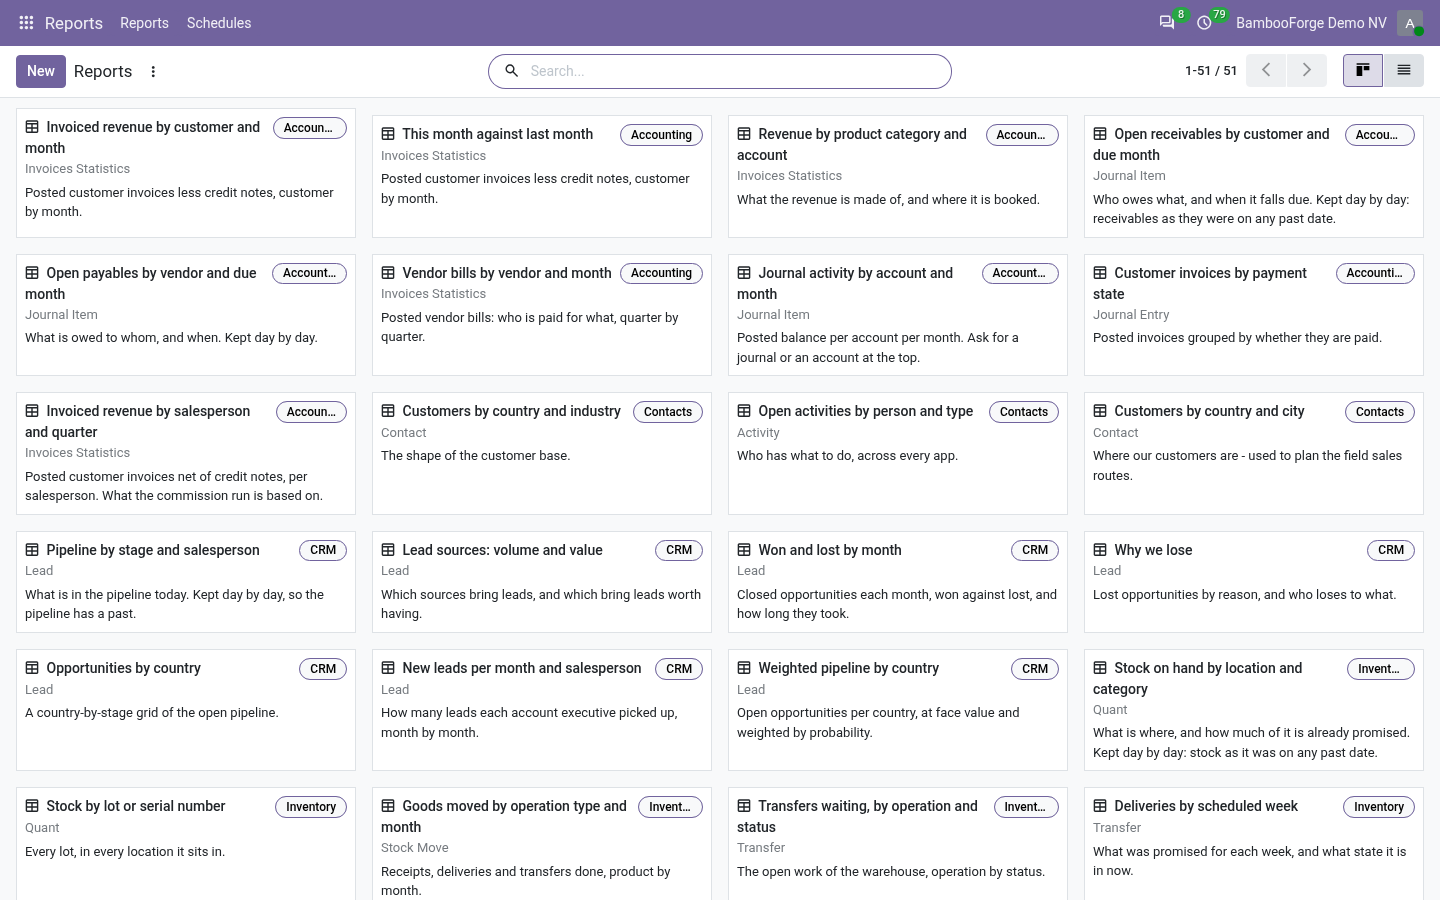1440x900 pixels.
Task: Click the search magnifier icon
Action: point(511,71)
